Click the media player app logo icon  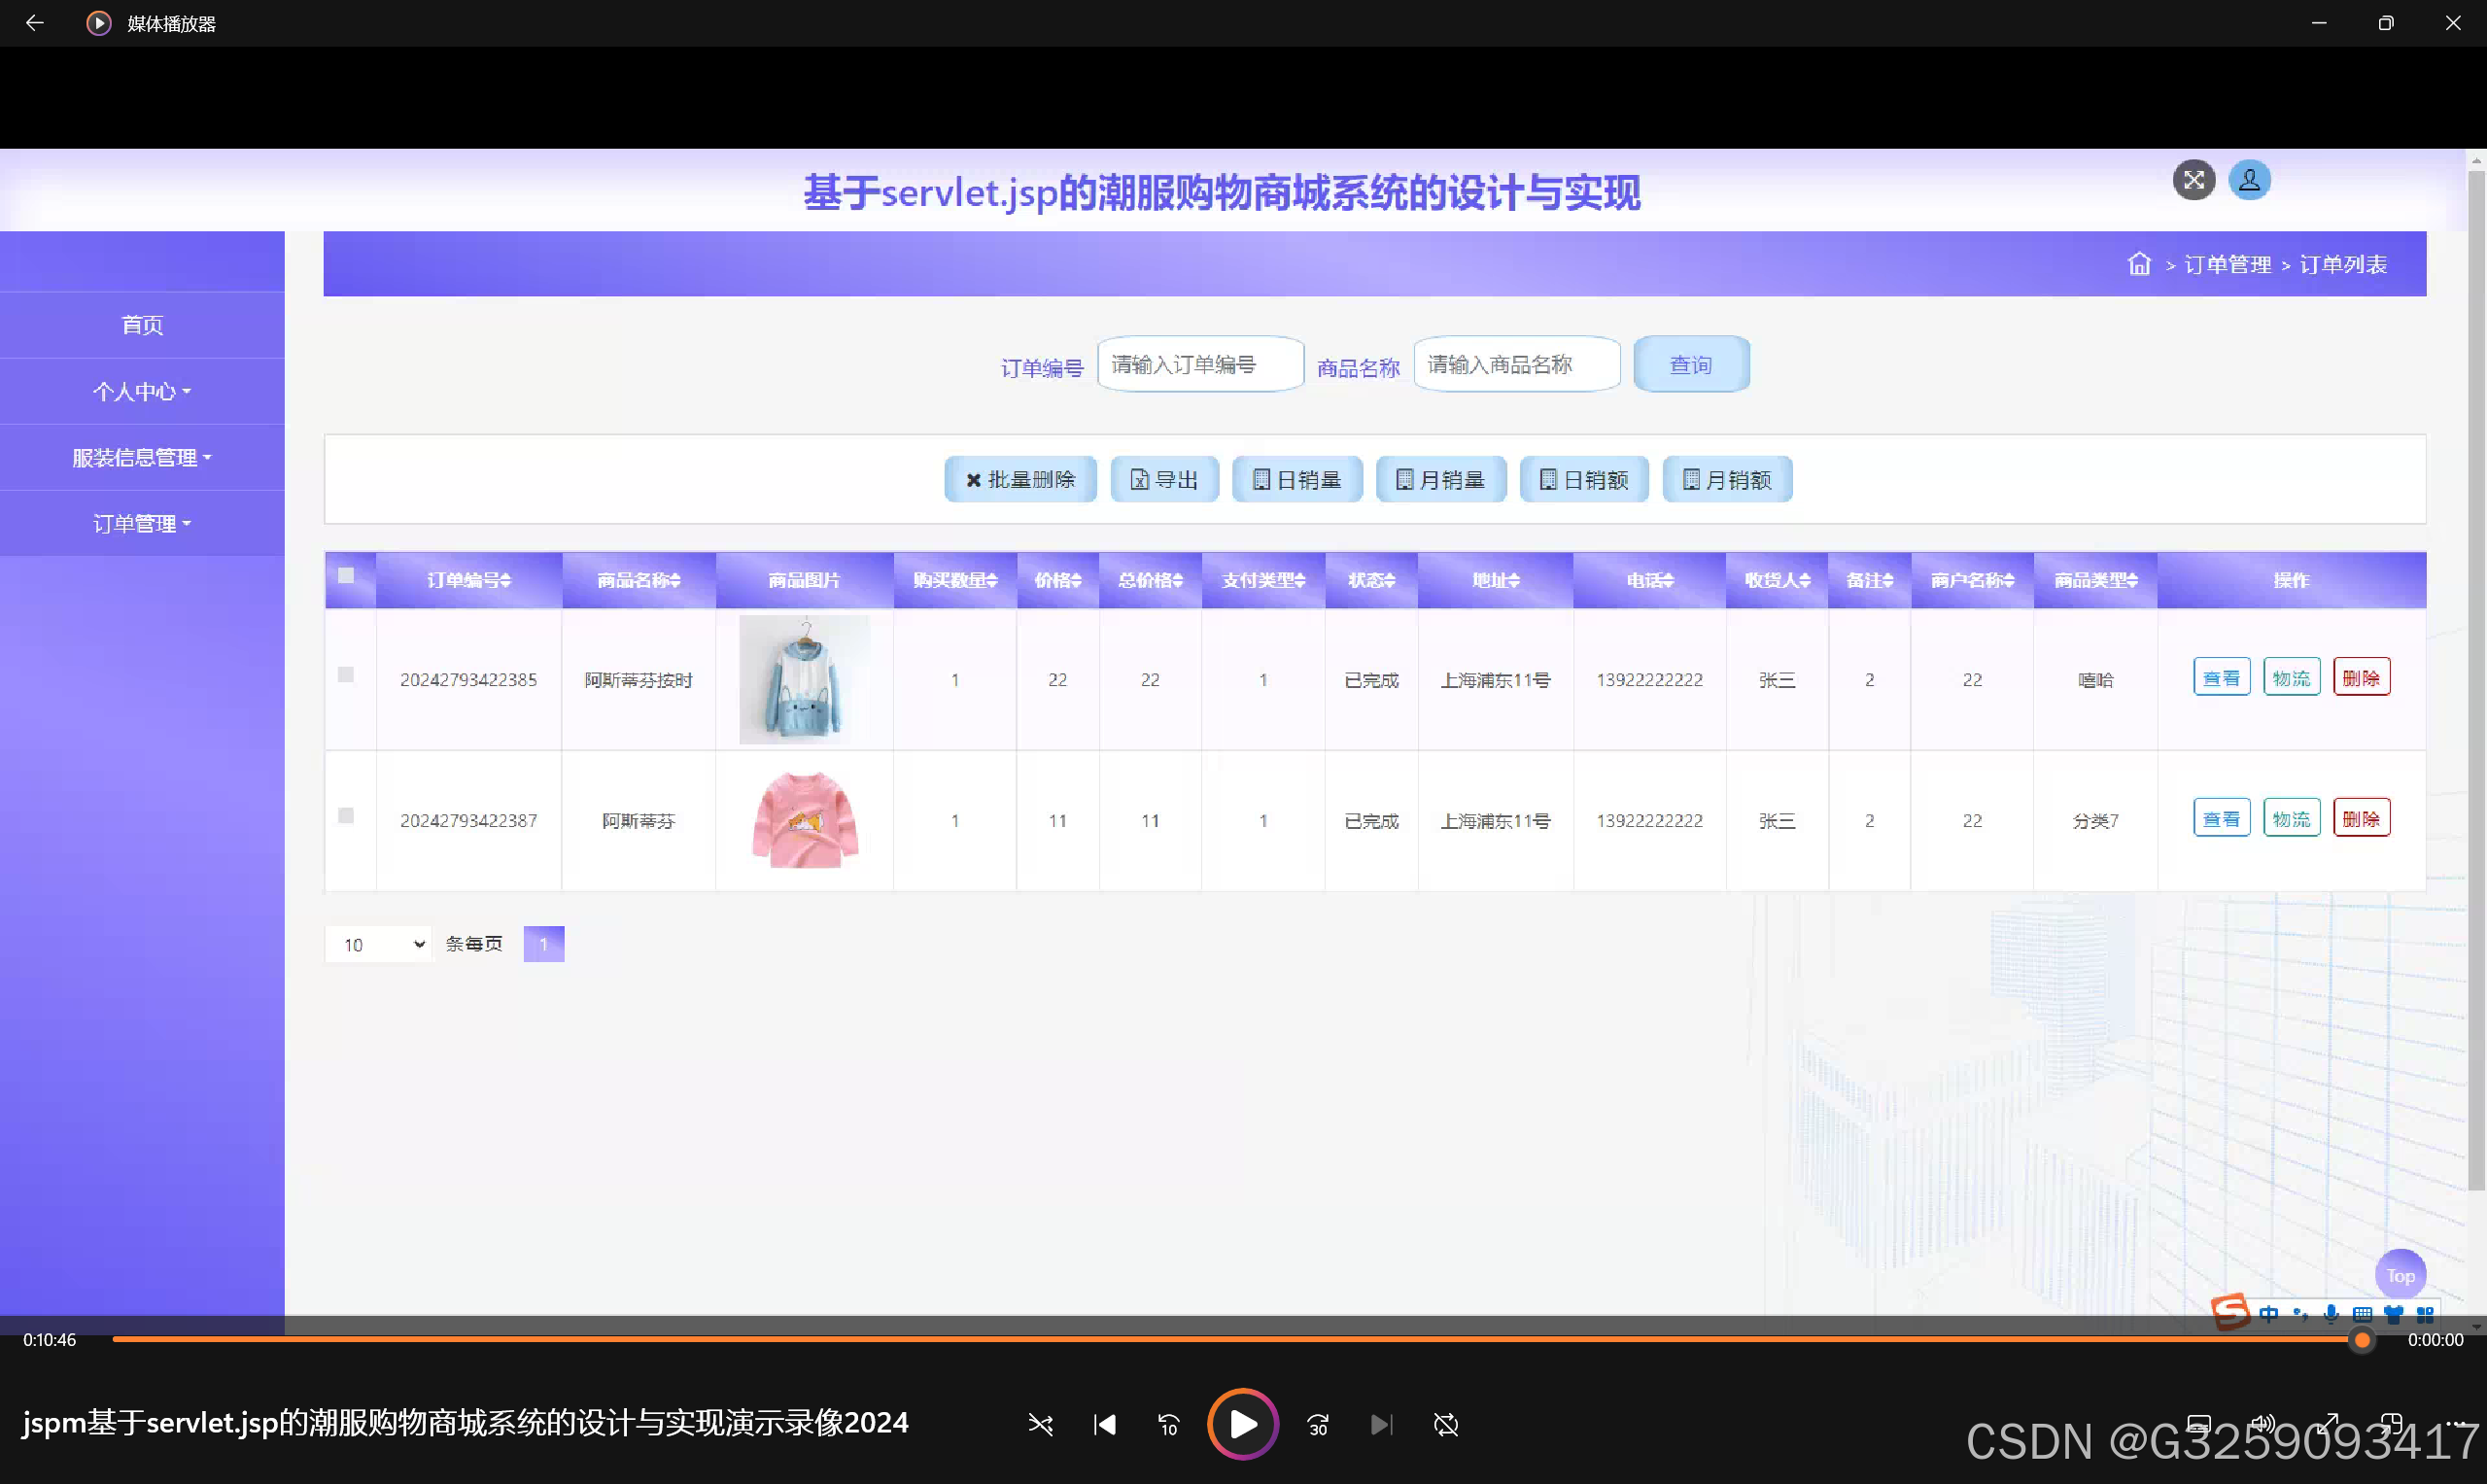[x=98, y=23]
